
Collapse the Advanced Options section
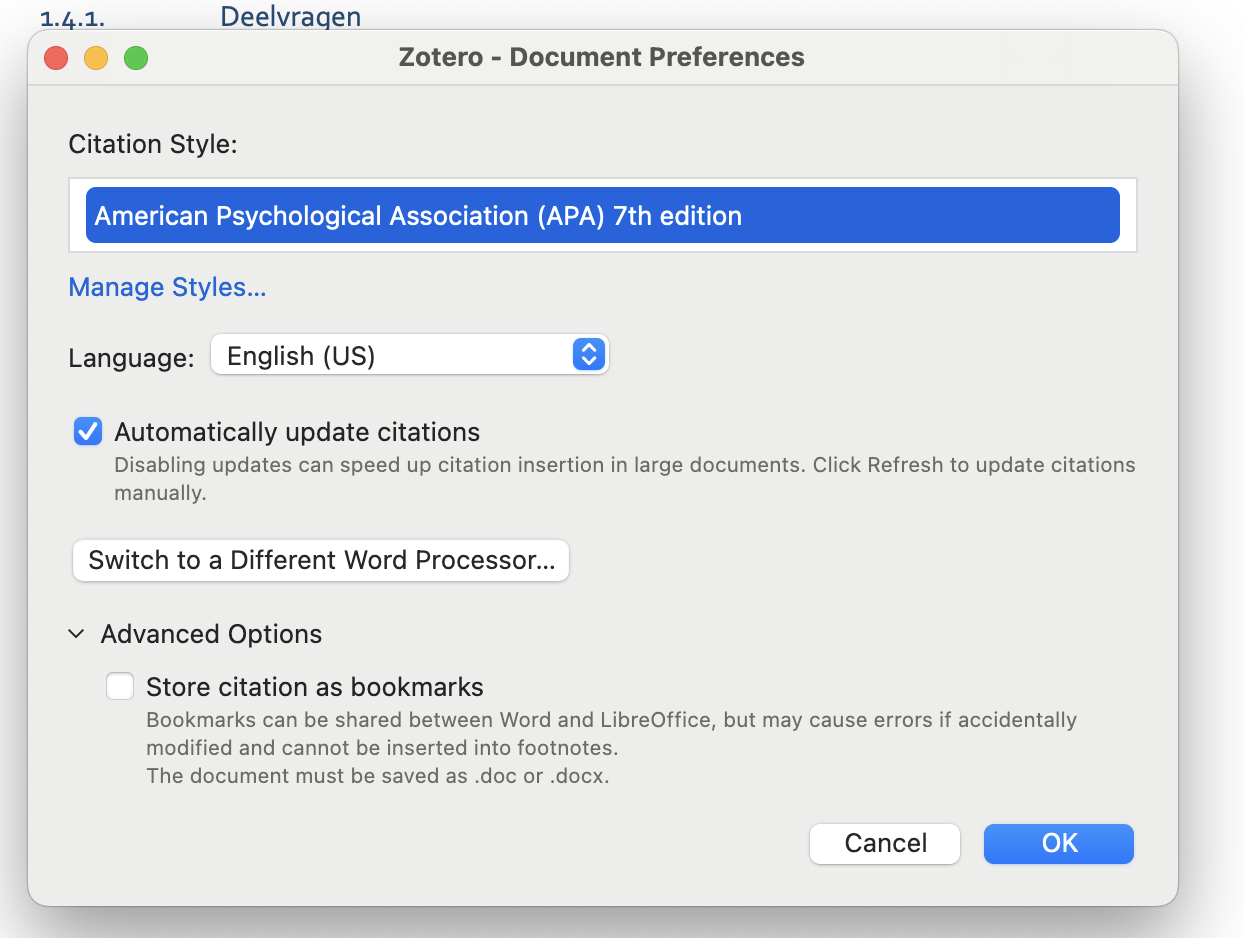tap(76, 634)
